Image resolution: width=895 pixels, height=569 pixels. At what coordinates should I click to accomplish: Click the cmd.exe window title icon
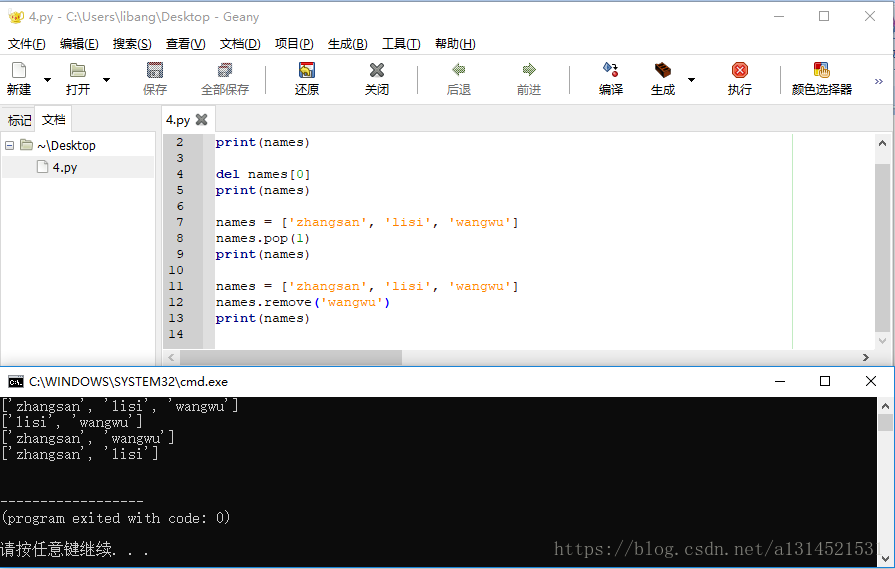click(x=15, y=381)
